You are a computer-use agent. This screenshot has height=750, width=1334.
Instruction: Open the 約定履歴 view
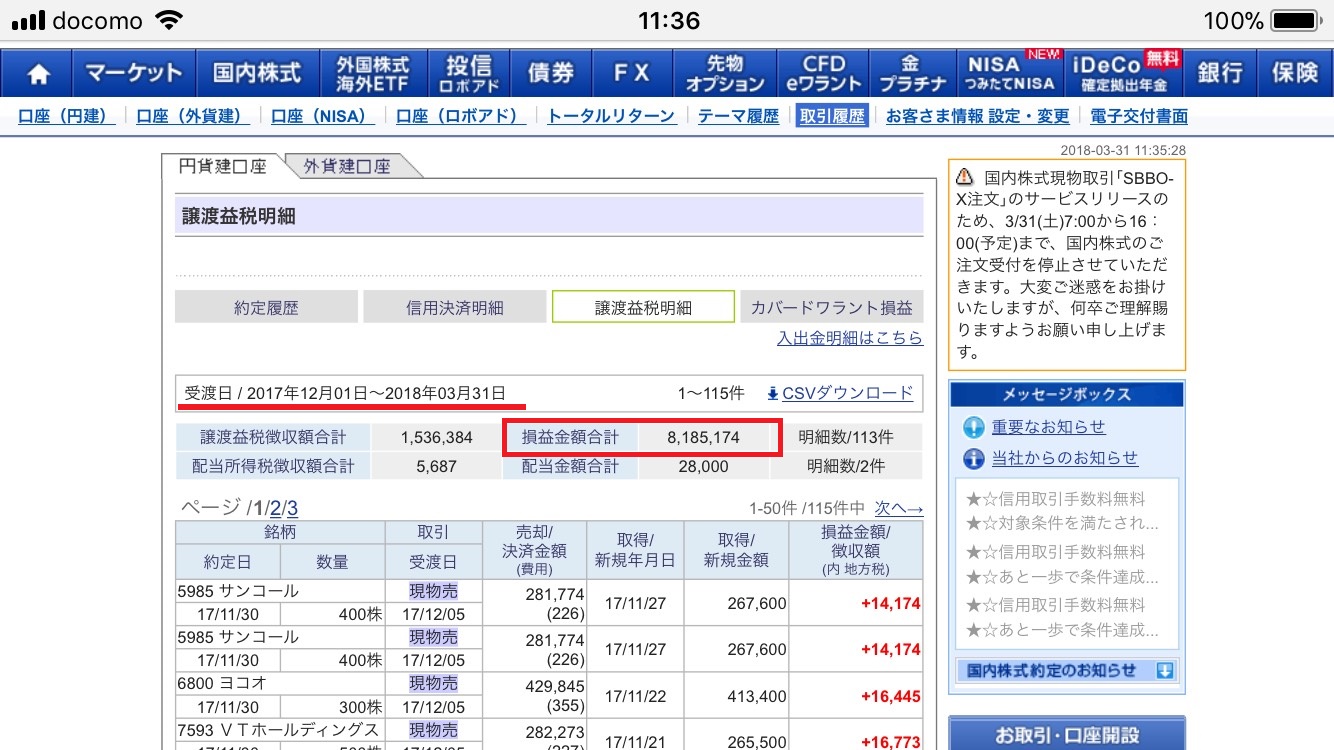pos(266,308)
